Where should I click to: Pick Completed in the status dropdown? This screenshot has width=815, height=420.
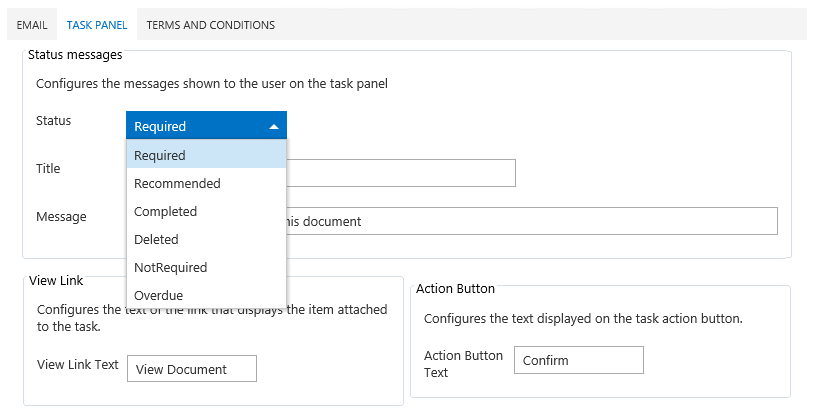click(206, 211)
